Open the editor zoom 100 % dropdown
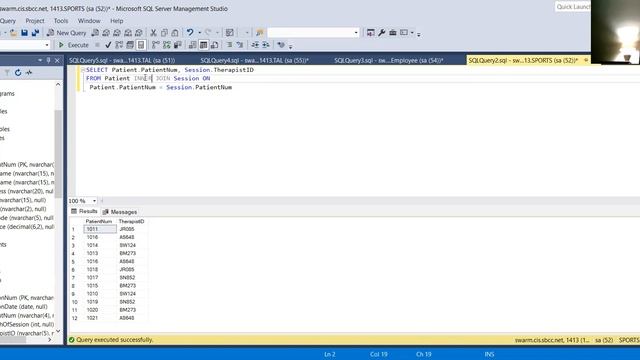 (94, 201)
